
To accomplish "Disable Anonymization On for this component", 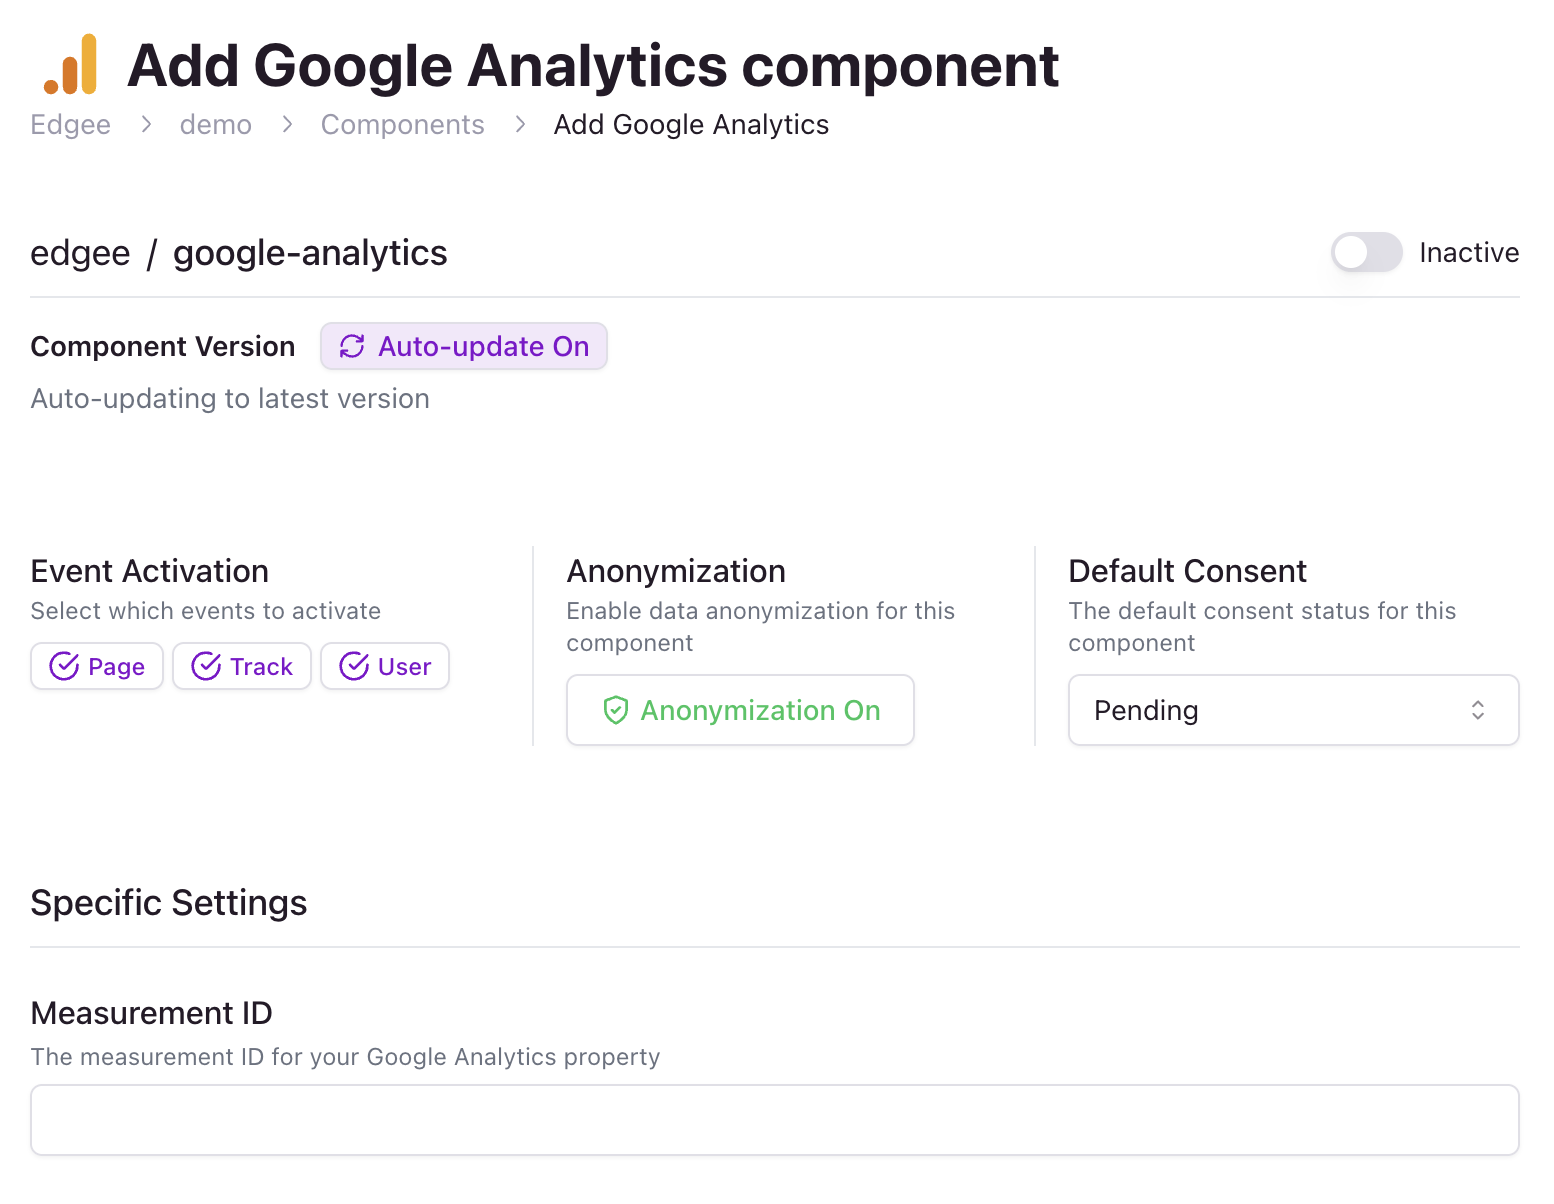I will (740, 710).
